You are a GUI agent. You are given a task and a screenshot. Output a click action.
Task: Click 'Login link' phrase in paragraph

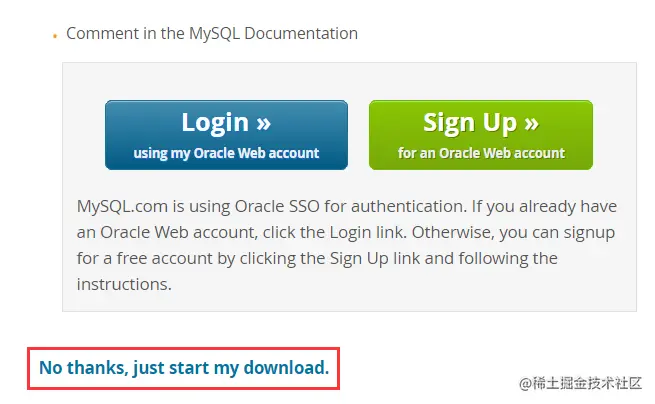pos(368,232)
